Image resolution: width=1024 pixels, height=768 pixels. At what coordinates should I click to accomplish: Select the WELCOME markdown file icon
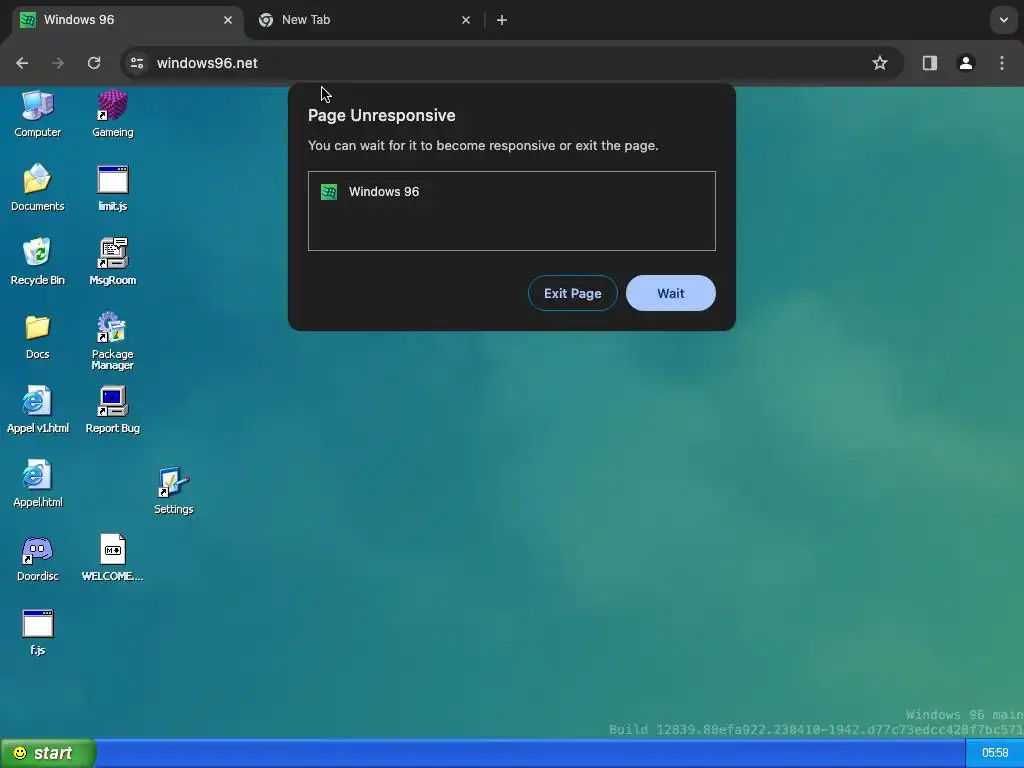(x=112, y=558)
